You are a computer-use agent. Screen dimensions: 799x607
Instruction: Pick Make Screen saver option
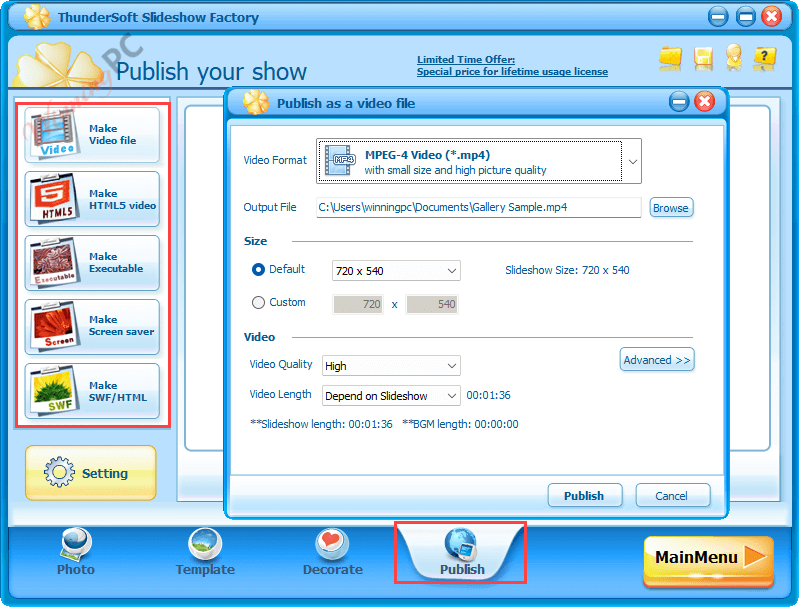pos(92,327)
